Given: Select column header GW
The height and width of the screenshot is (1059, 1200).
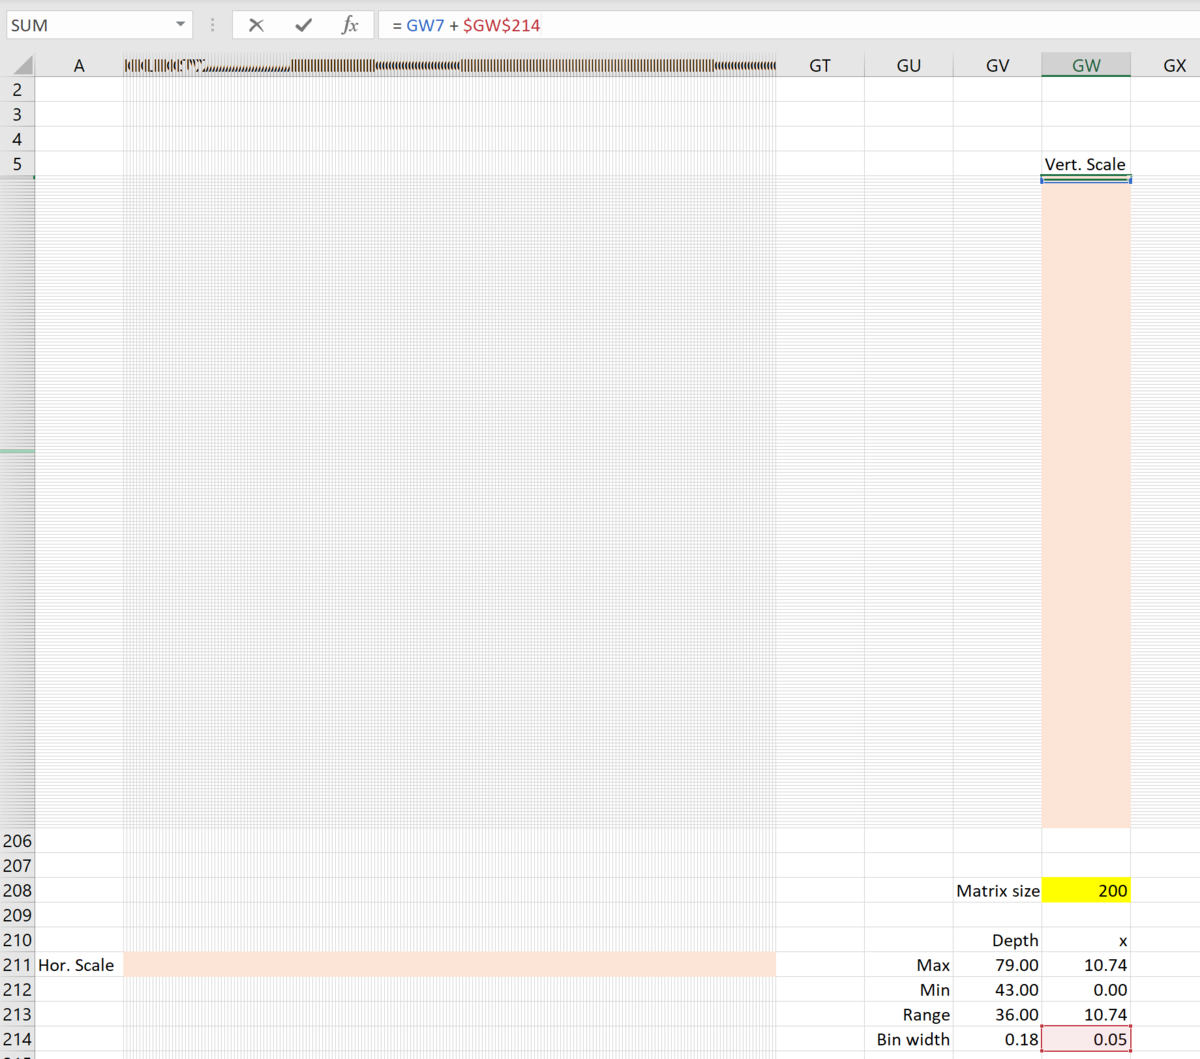Looking at the screenshot, I should coord(1085,64).
